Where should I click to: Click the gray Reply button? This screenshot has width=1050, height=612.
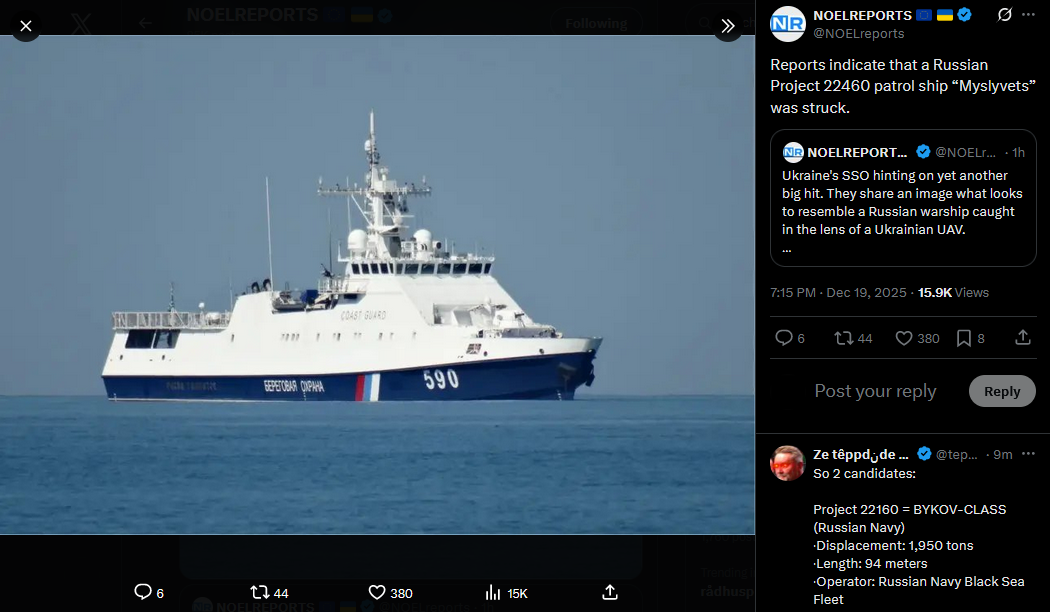pyautogui.click(x=1002, y=391)
